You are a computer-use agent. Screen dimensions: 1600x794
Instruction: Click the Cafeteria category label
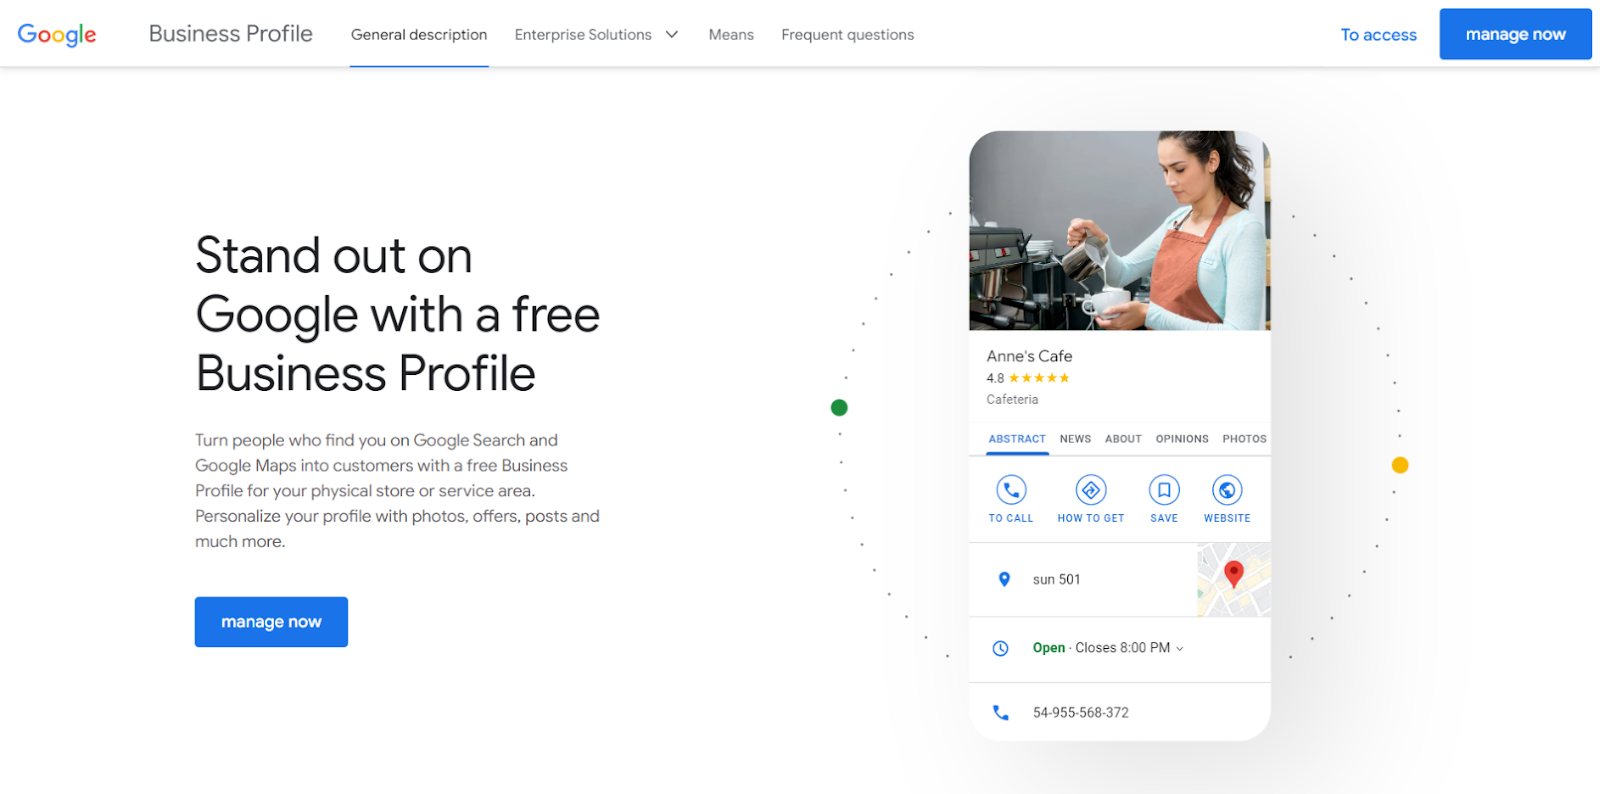[x=1012, y=399]
